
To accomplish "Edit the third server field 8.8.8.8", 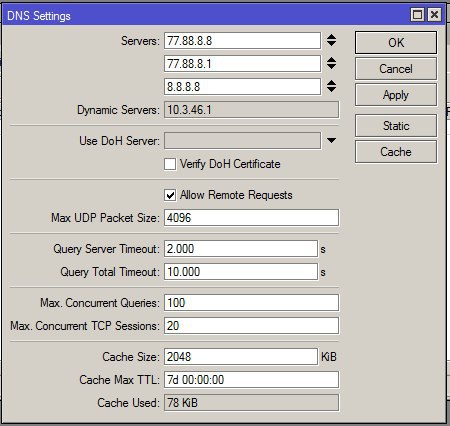I will click(242, 87).
